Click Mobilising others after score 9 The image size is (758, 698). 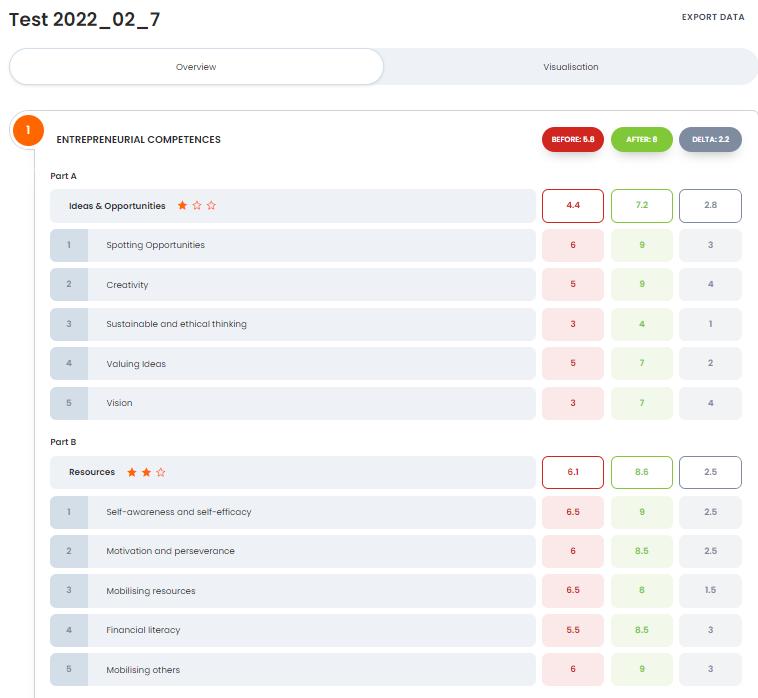click(641, 669)
